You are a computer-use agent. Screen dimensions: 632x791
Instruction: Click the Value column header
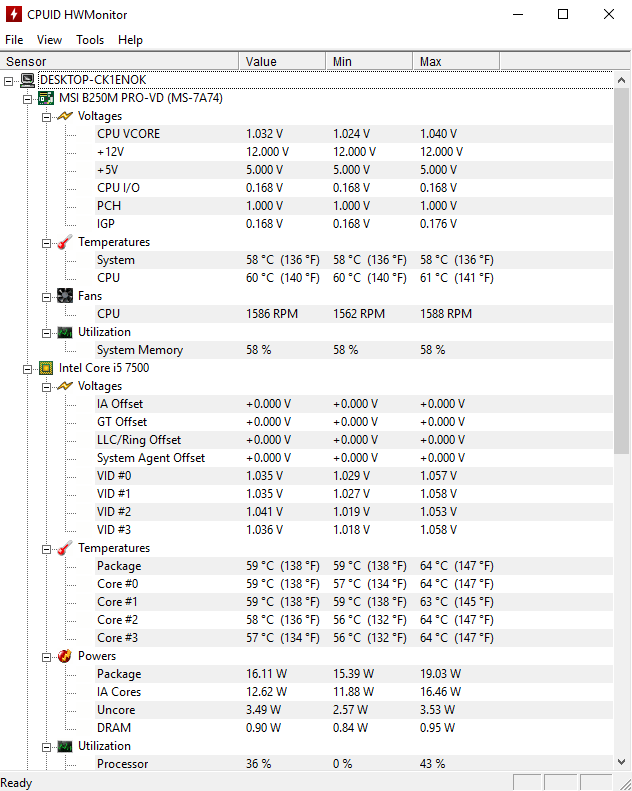281,62
